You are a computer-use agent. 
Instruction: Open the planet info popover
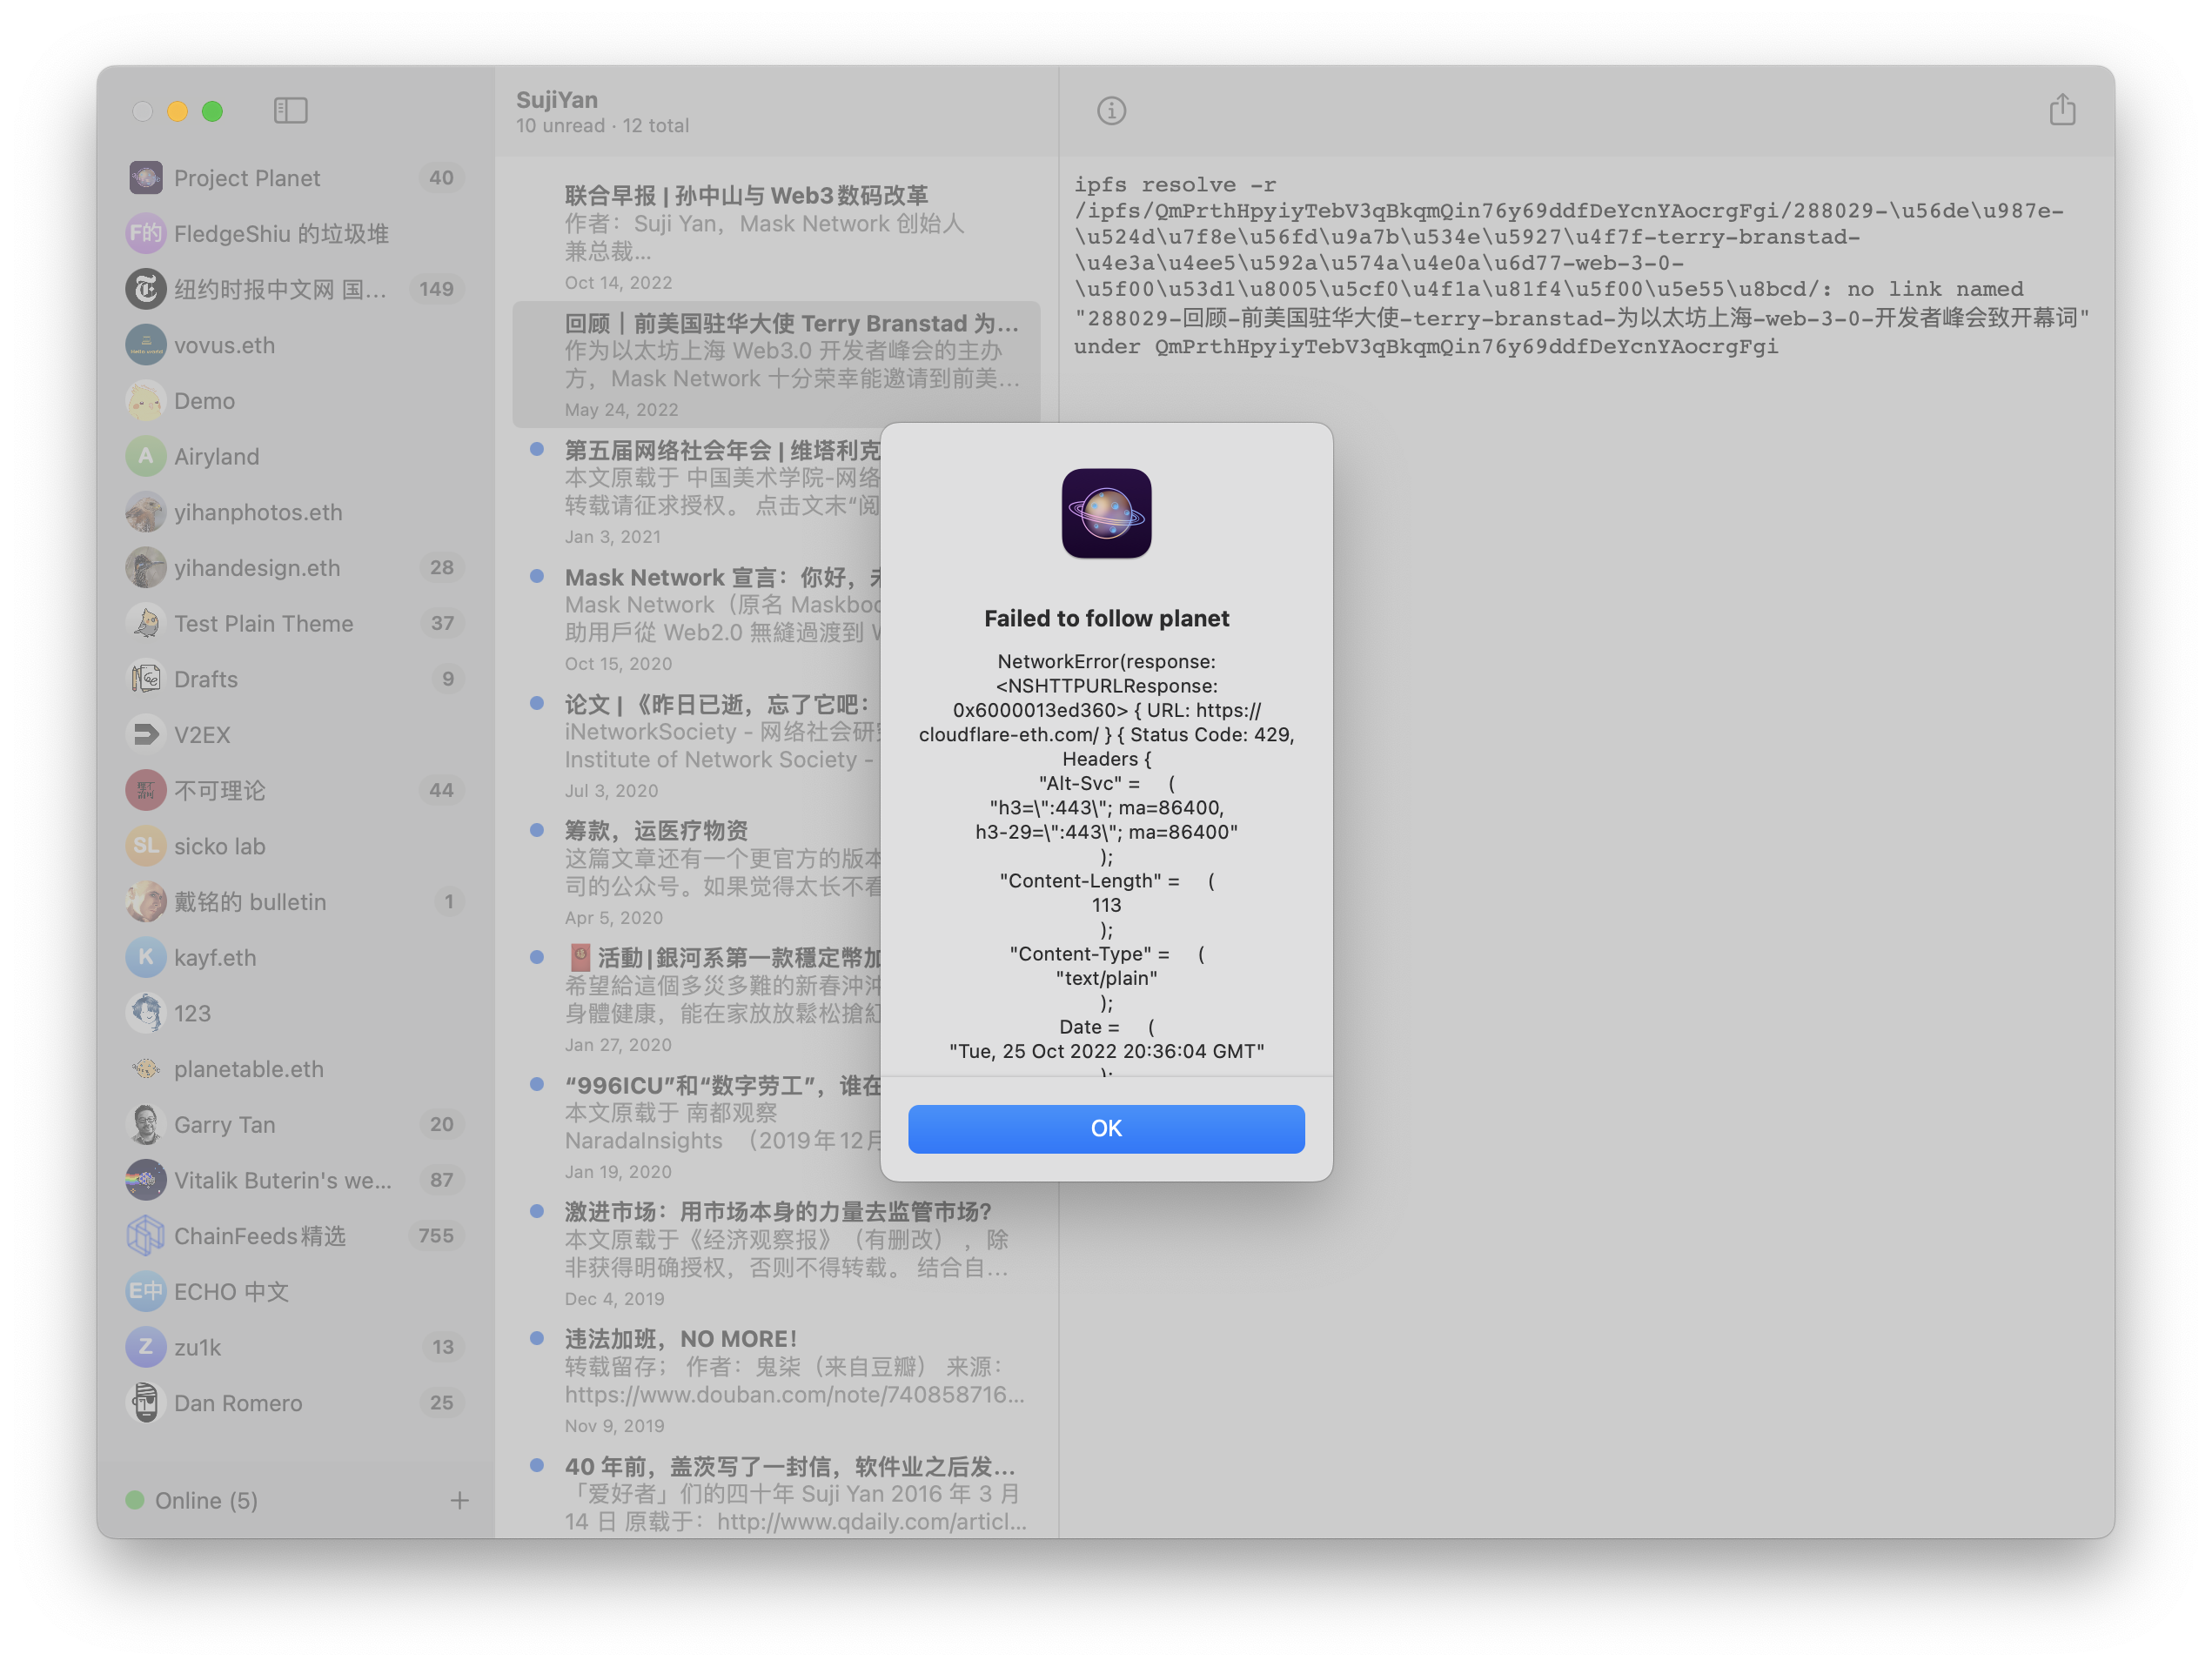pyautogui.click(x=1112, y=111)
